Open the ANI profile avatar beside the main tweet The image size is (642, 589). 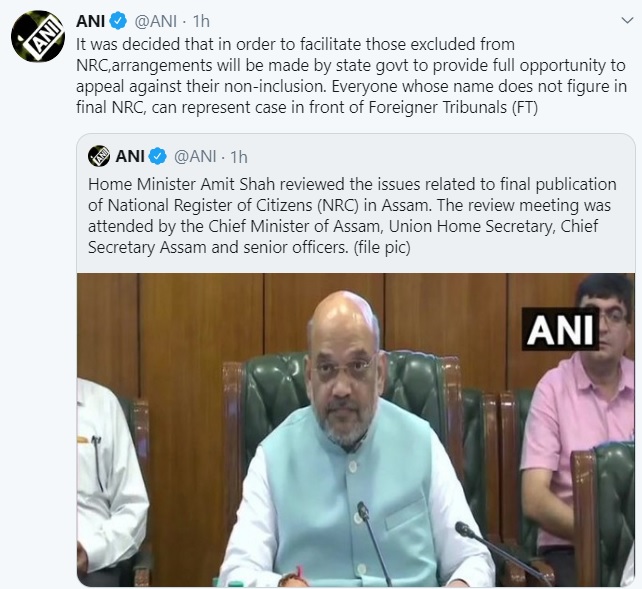tap(38, 36)
